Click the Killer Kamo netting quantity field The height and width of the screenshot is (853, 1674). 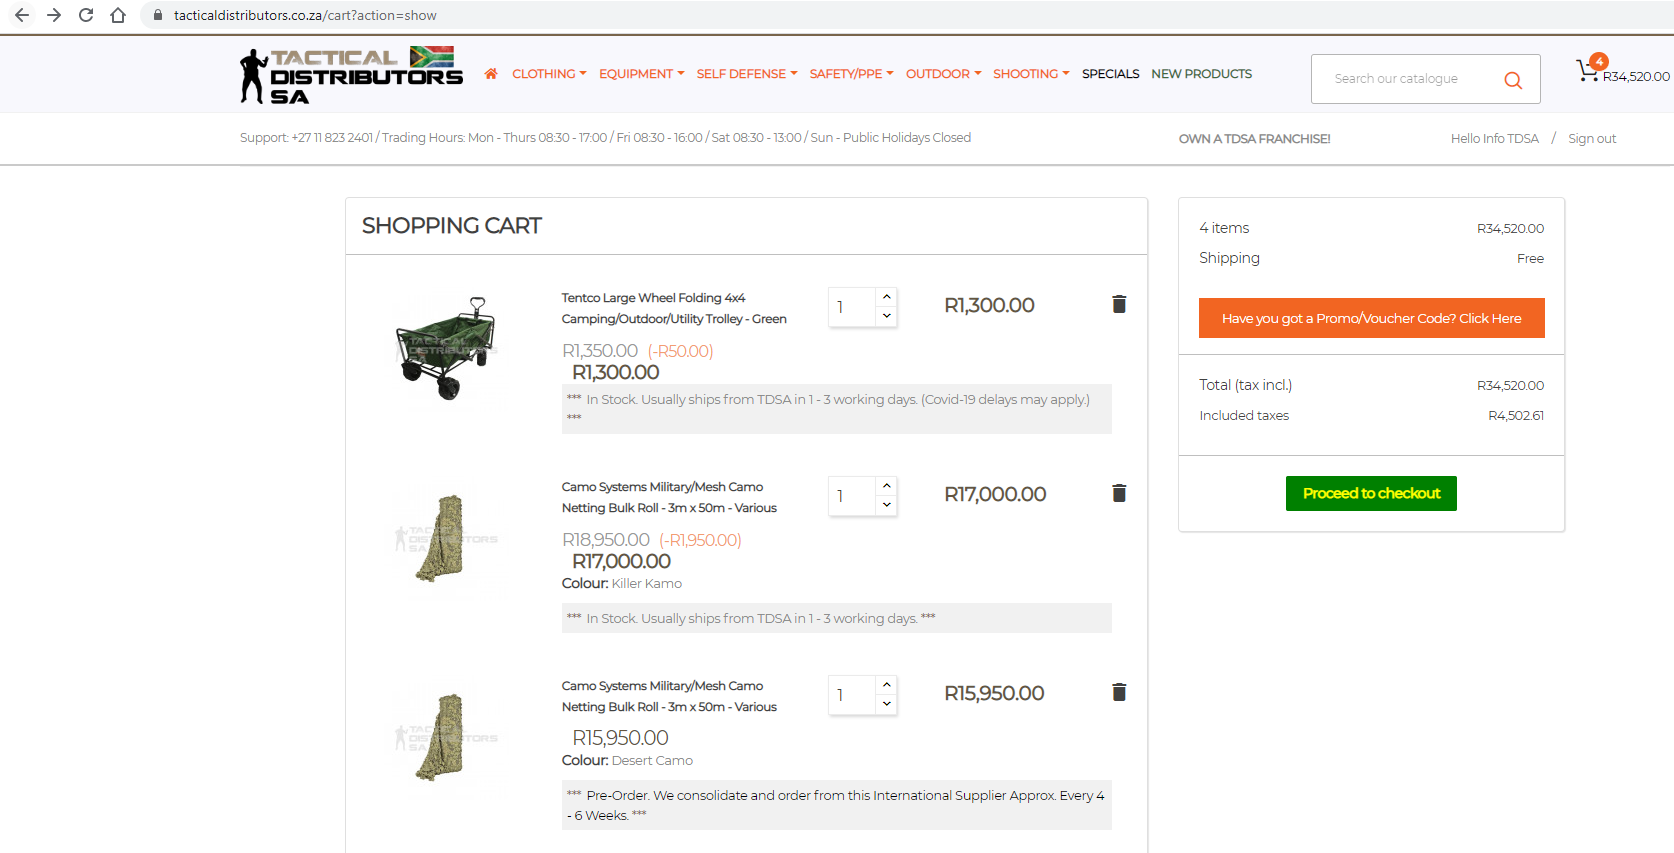tap(852, 496)
